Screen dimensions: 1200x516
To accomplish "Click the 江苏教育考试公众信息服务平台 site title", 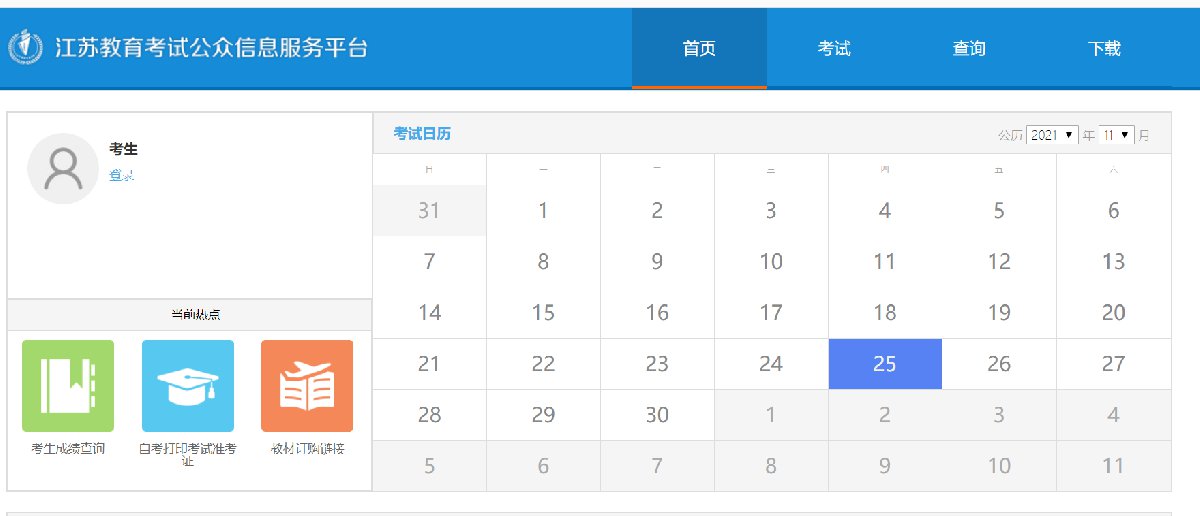I will [x=212, y=47].
